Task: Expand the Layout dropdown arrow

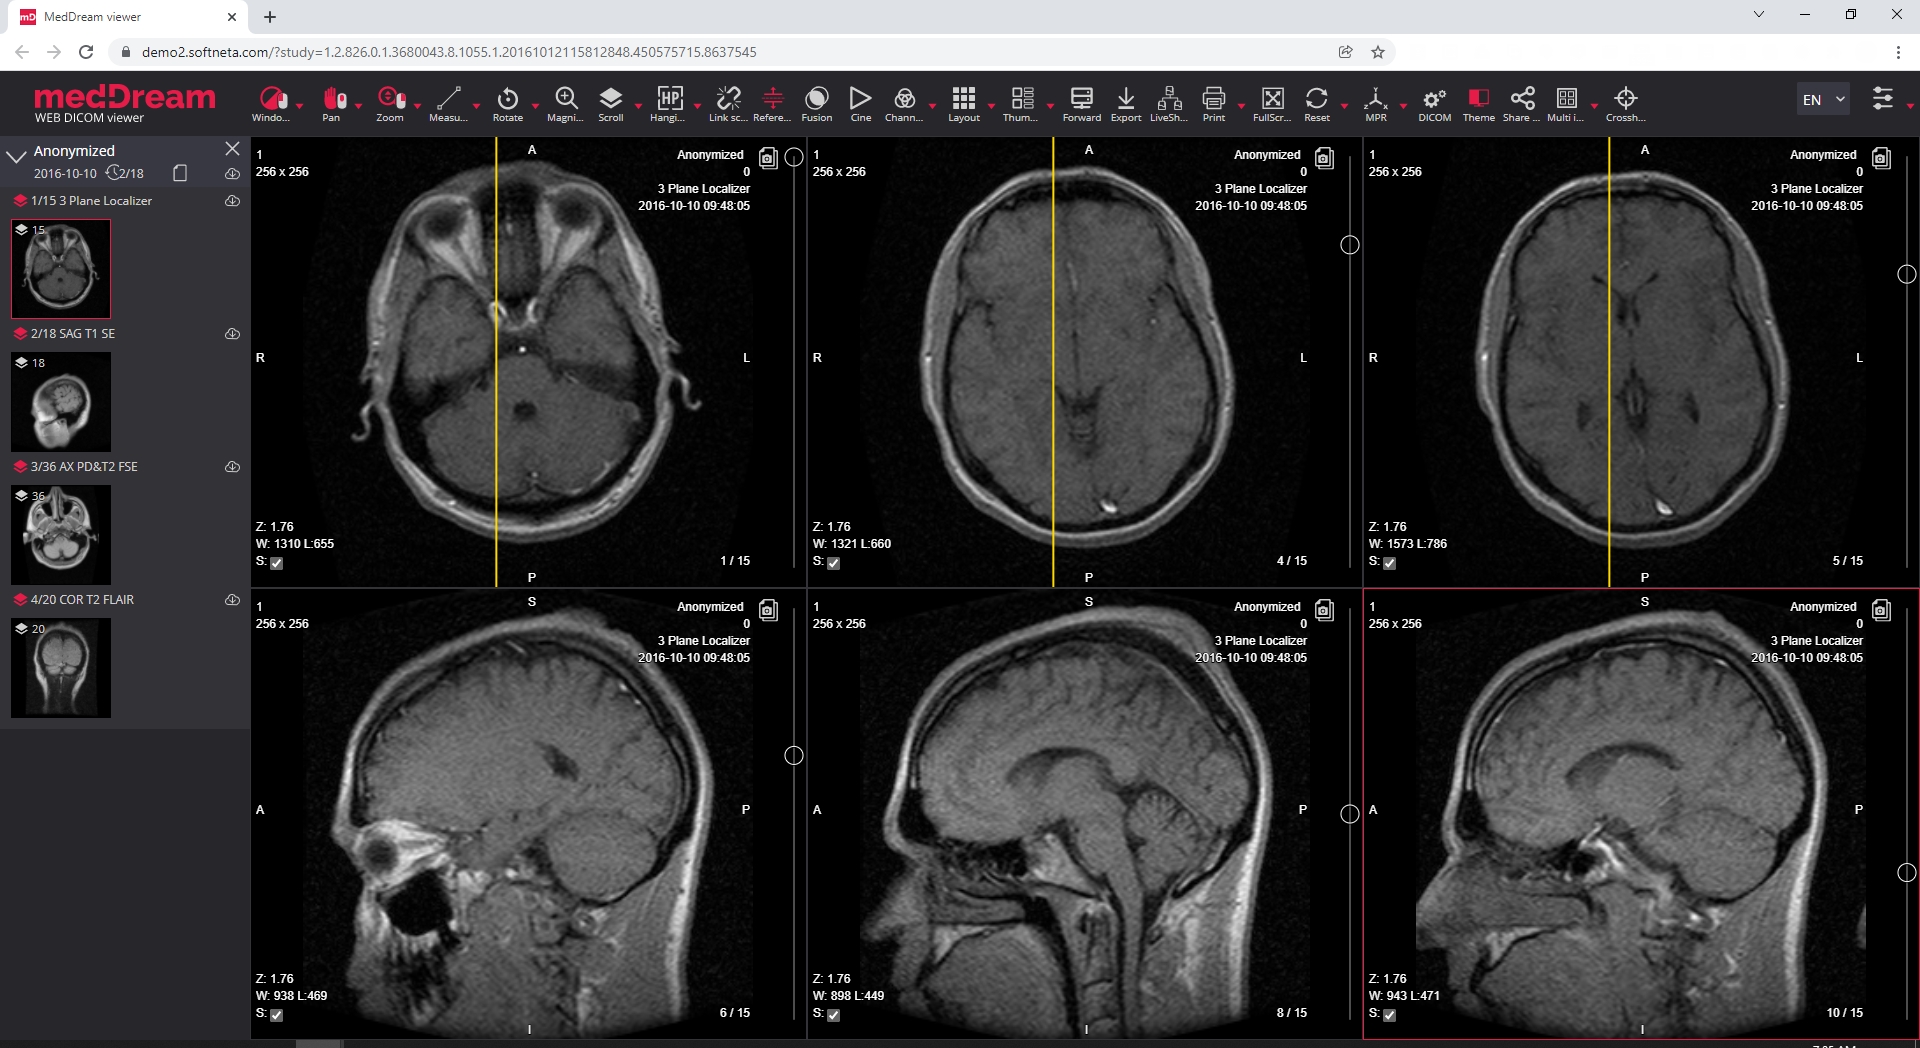Action: coord(991,105)
